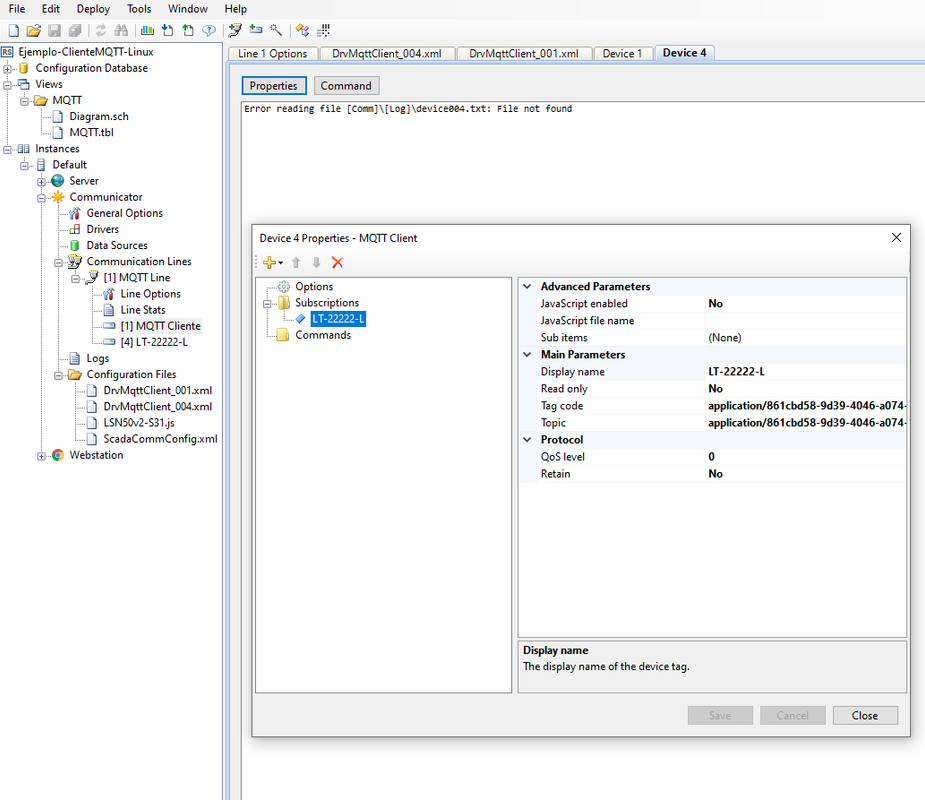
Task: Click the Move Down arrow in dialog toolbar
Action: 316,263
